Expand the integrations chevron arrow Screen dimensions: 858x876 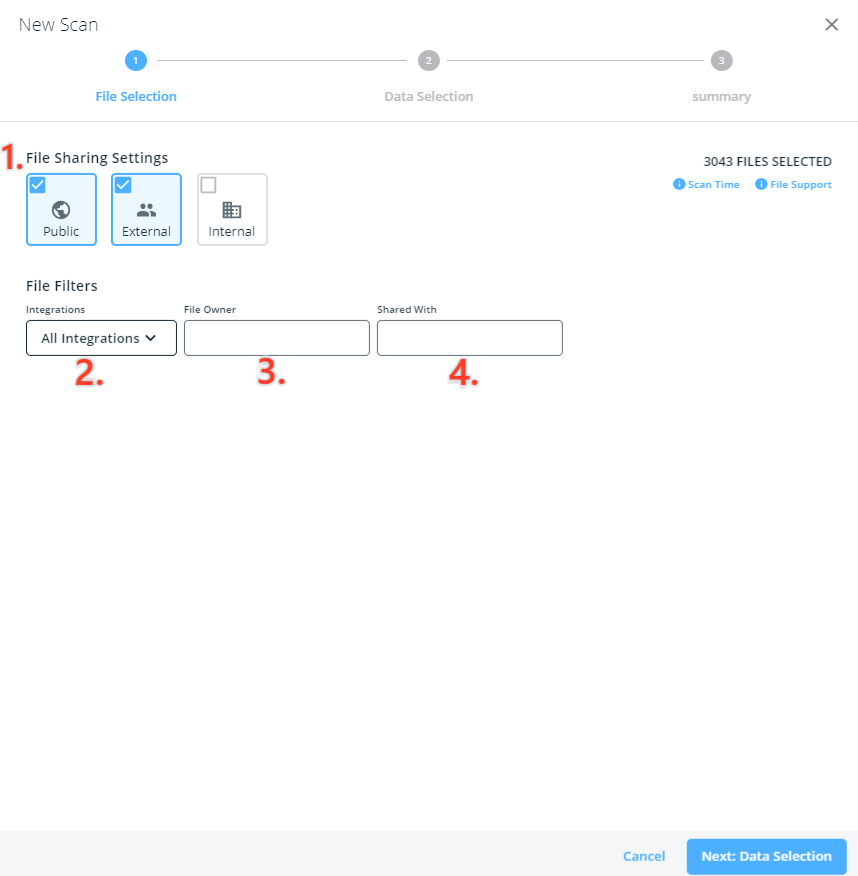point(151,338)
